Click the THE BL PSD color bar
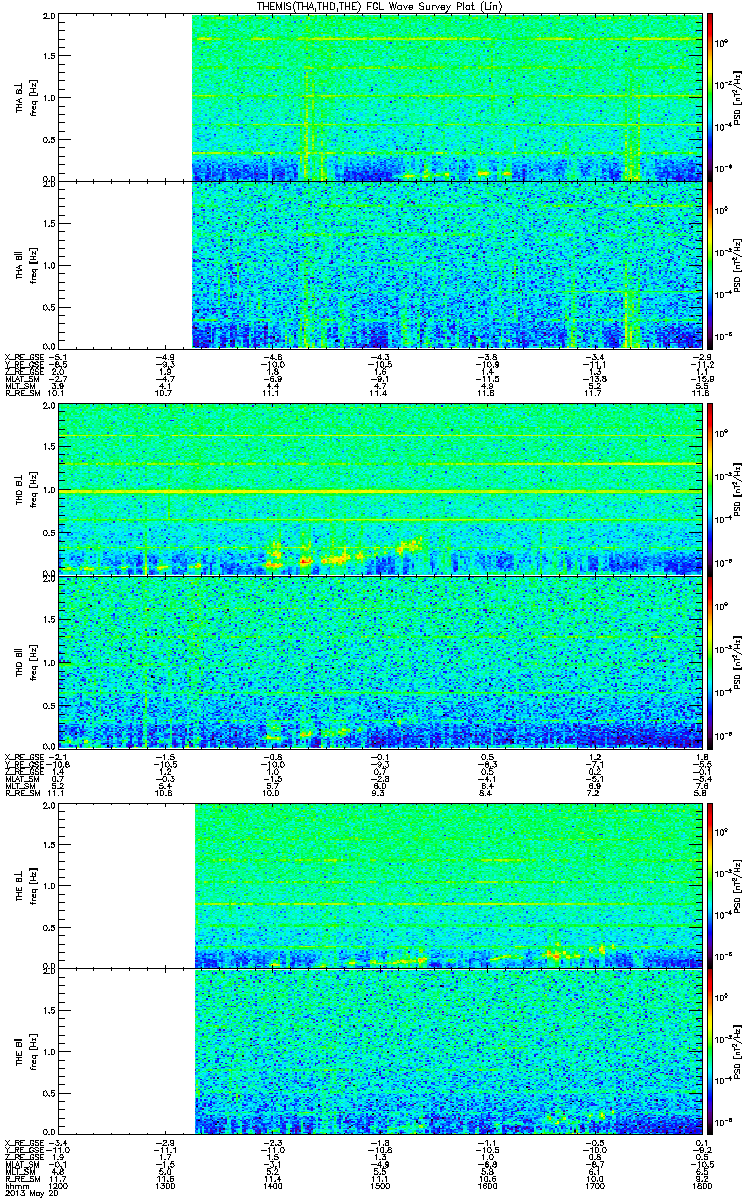Viewport: 750px width, 1200px height. coord(711,884)
